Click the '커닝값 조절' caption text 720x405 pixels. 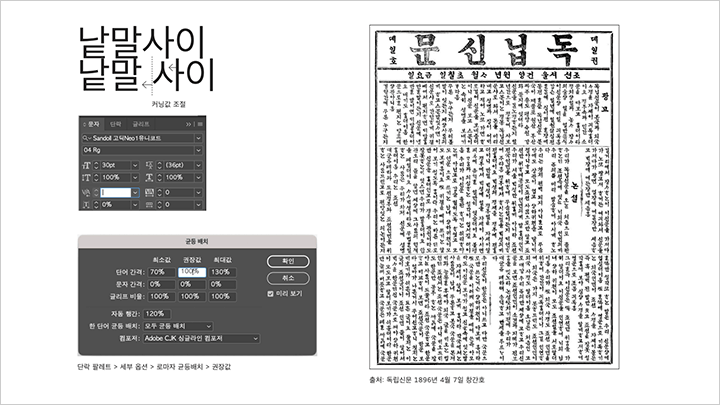click(169, 104)
